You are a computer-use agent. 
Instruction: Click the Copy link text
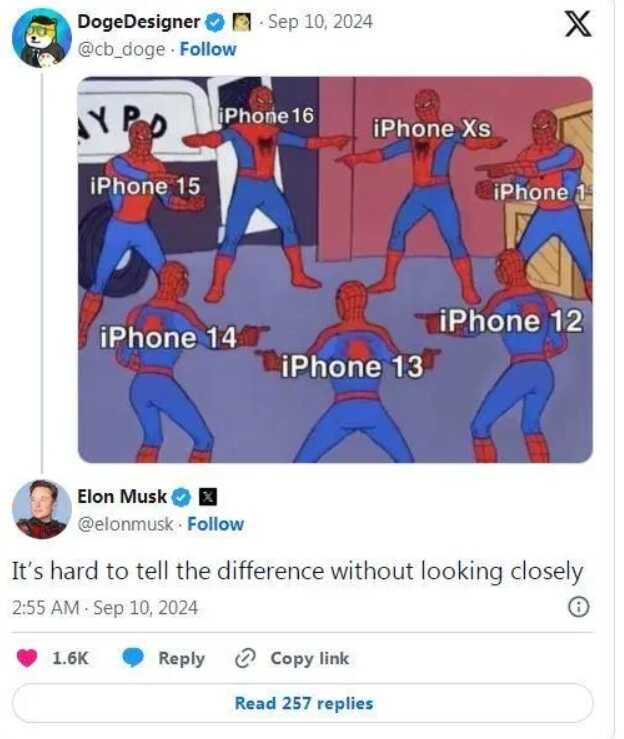click(x=310, y=658)
